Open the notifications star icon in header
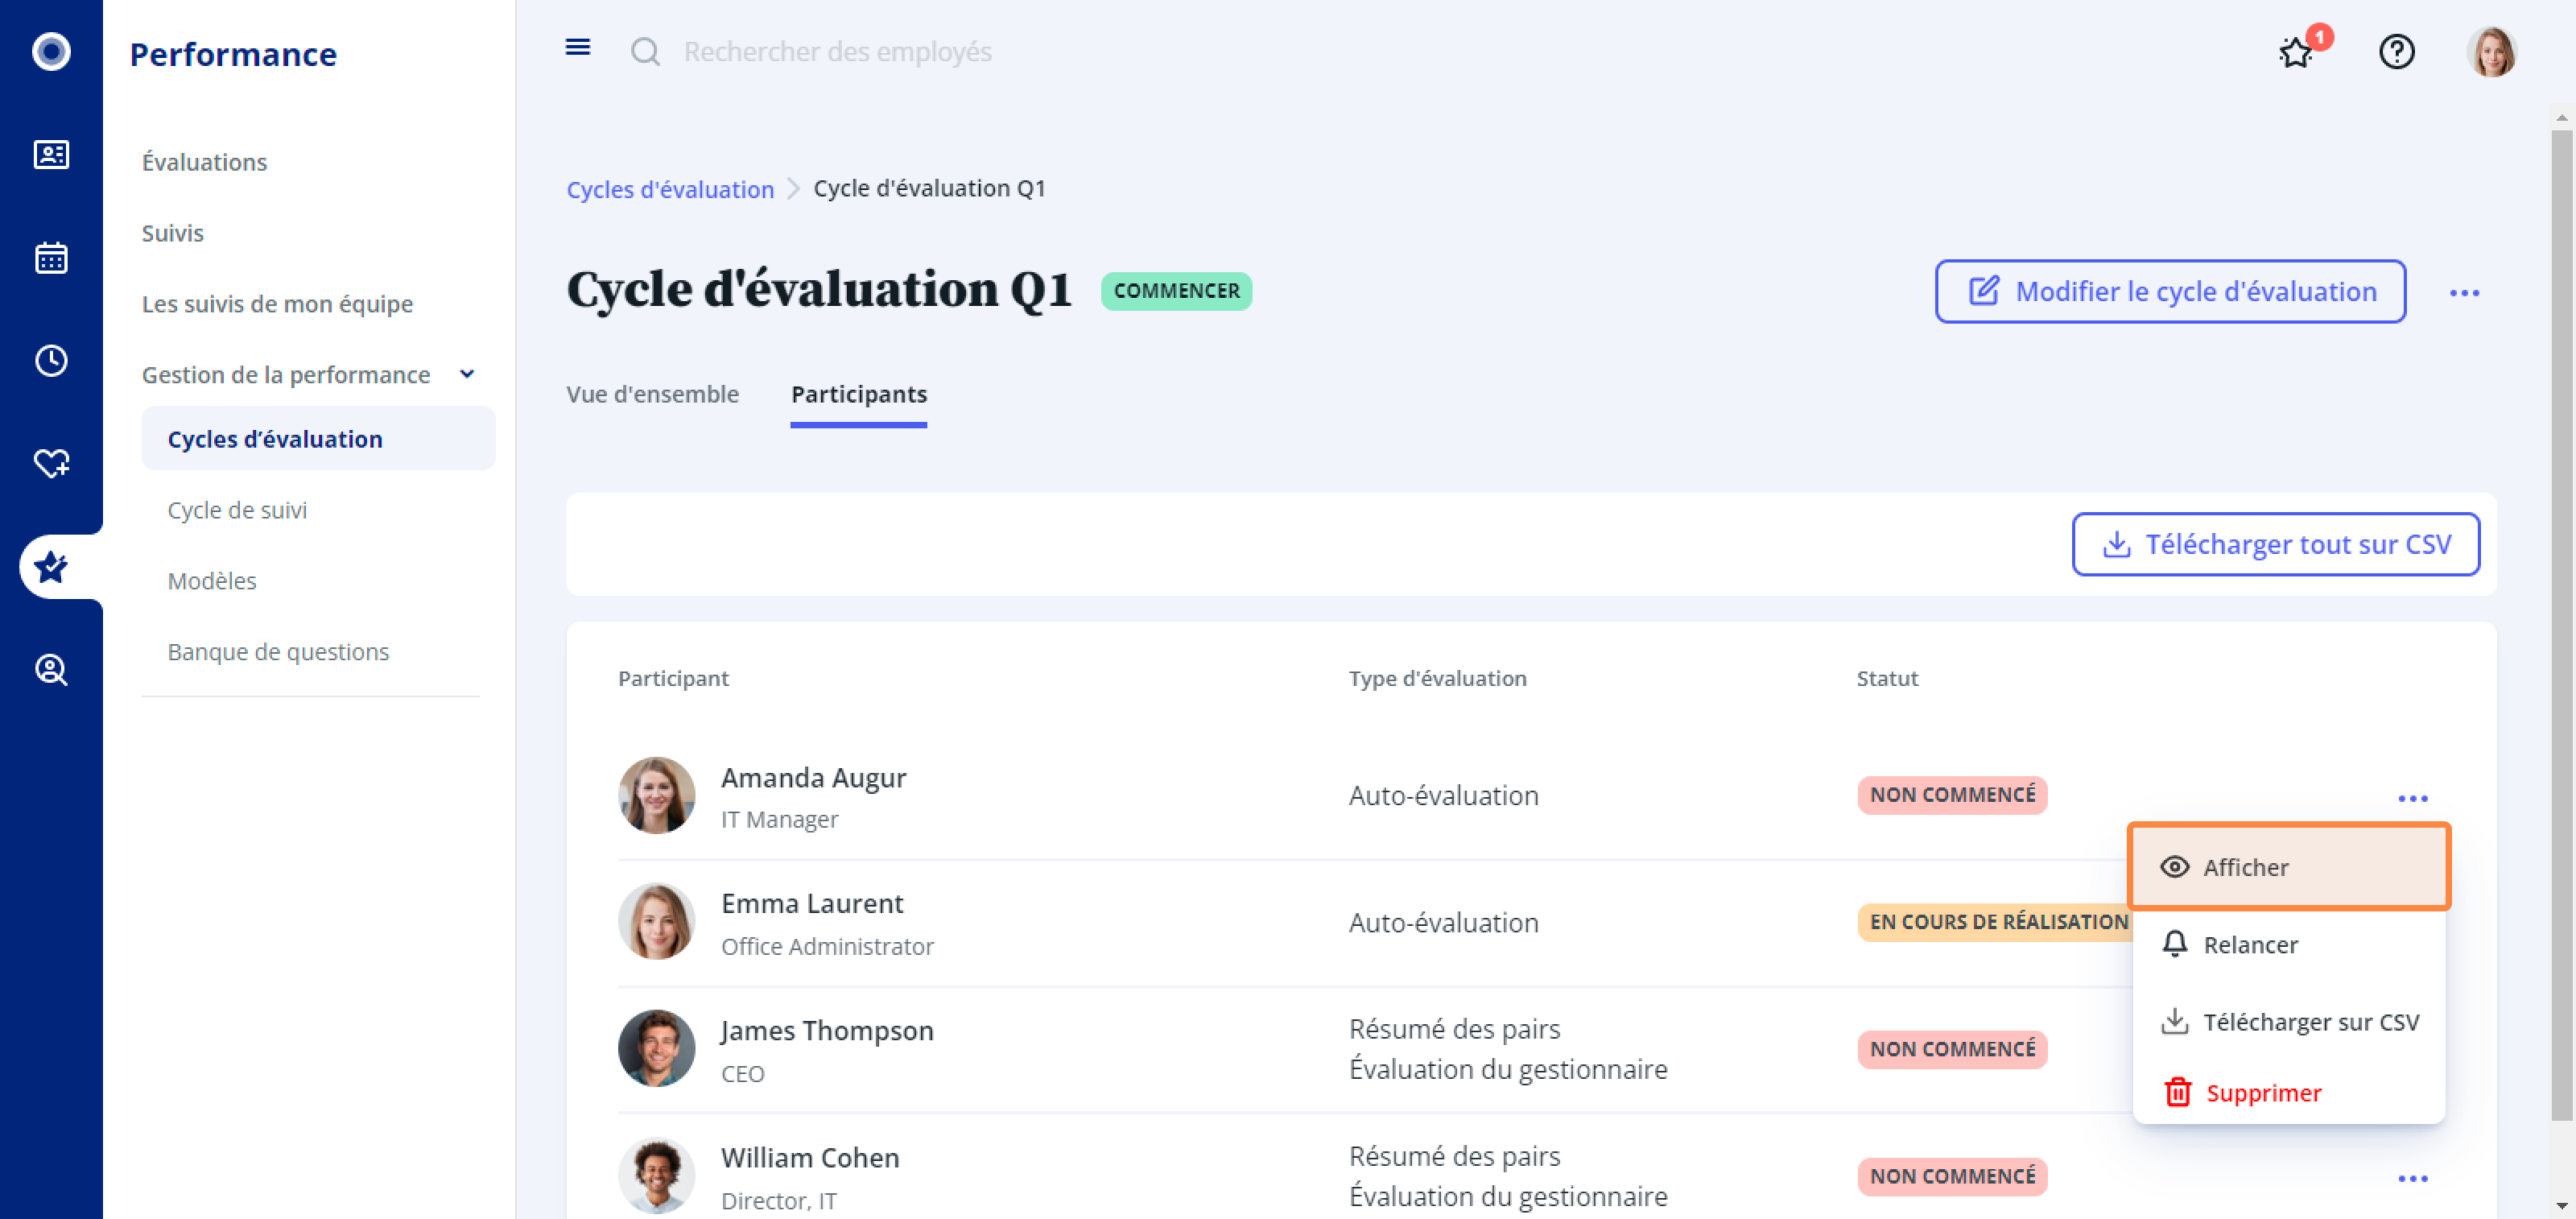Viewport: 2576px width, 1219px height. tap(2295, 52)
